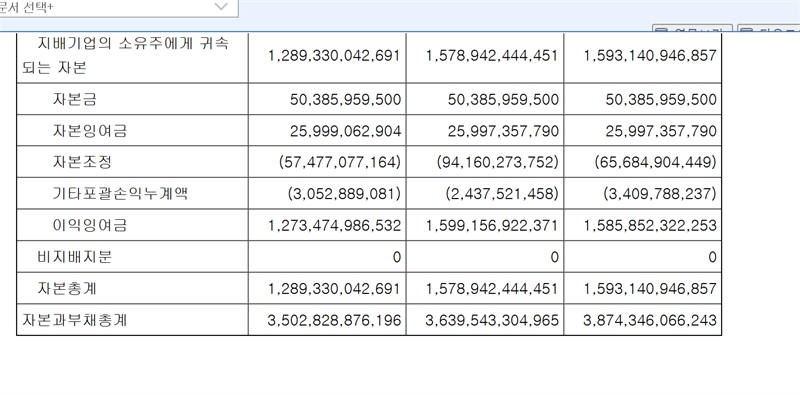Click the 자본과부채총계 row label

(74, 320)
